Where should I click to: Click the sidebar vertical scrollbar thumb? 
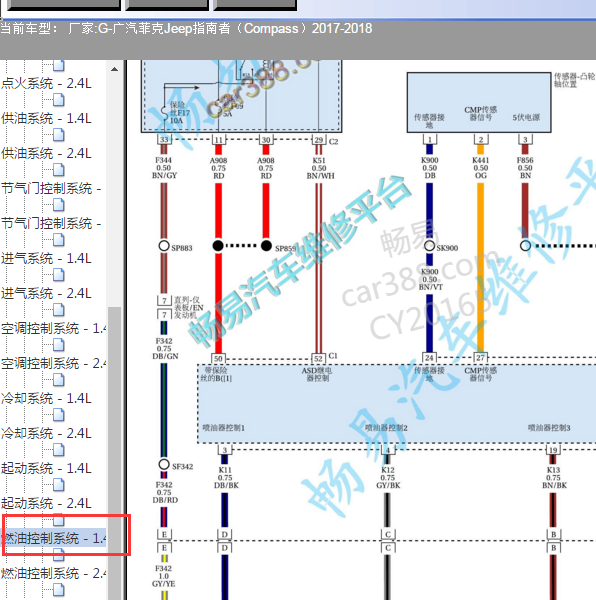click(114, 453)
